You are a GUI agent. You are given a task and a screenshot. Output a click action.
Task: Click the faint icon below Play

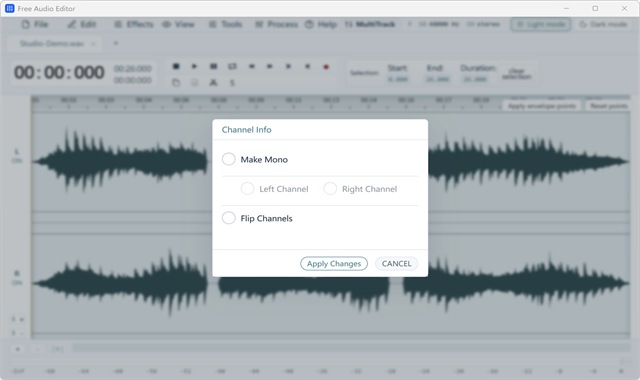[194, 83]
